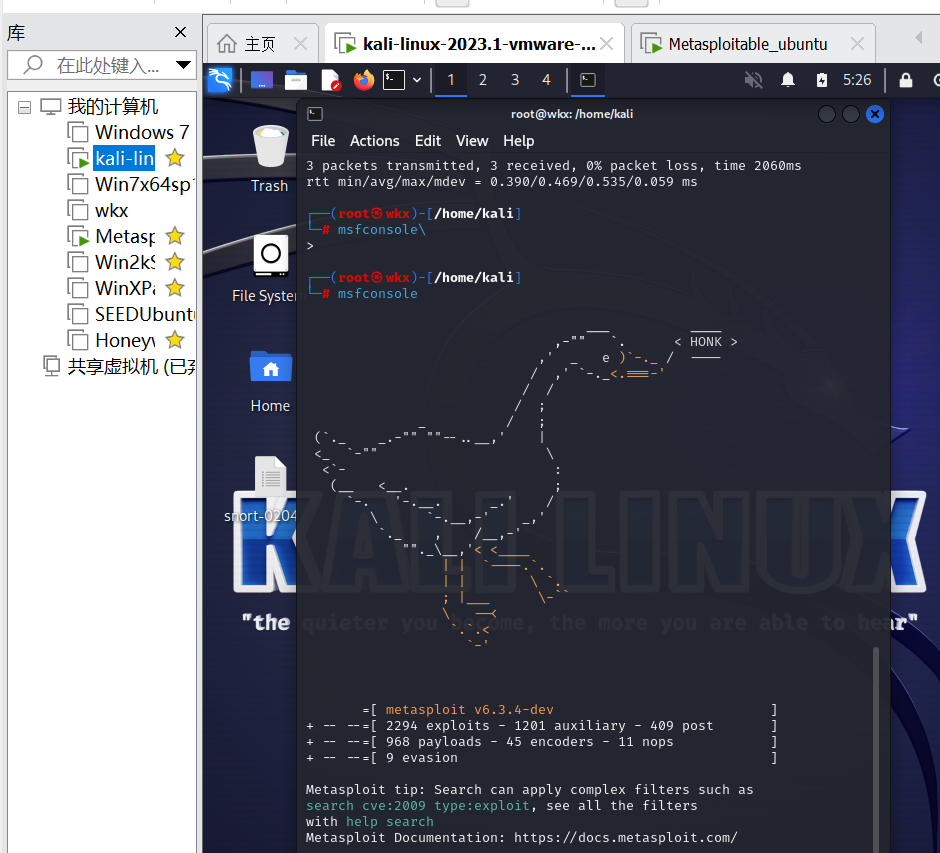The image size is (940, 853).
Task: Click the terminal title bar window icon
Action: click(x=315, y=114)
